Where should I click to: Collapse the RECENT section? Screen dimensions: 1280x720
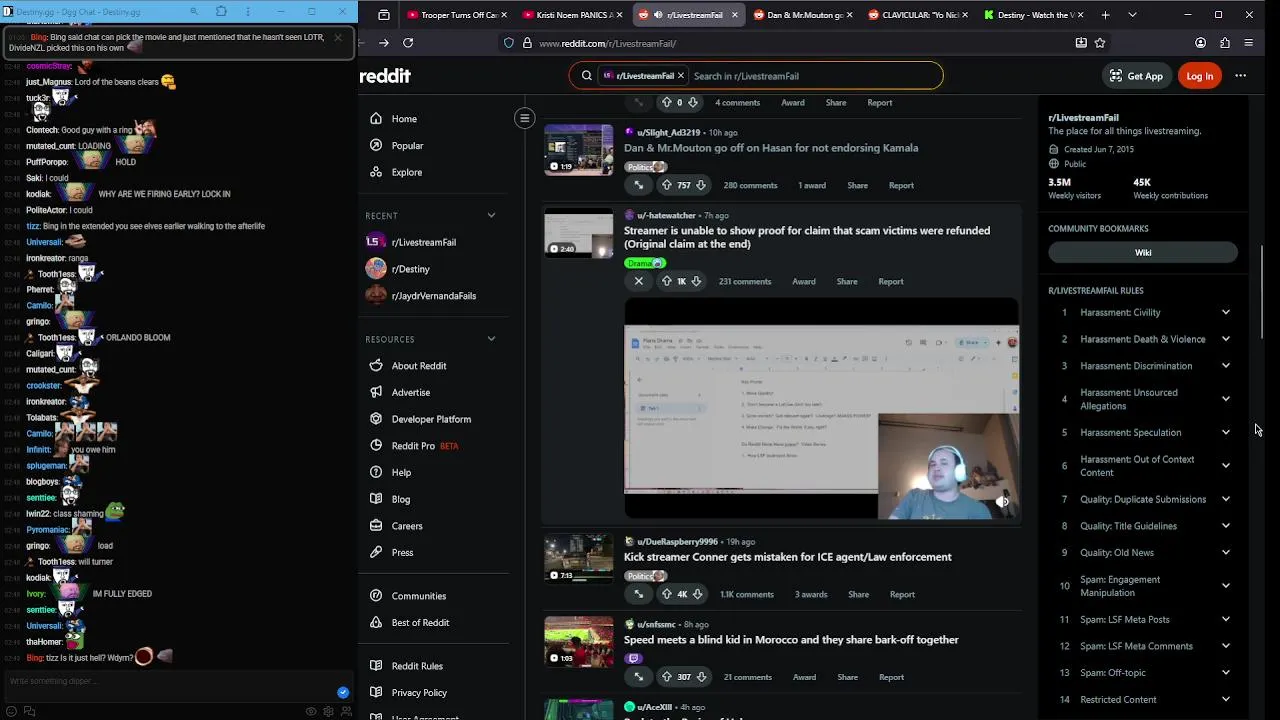[491, 216]
